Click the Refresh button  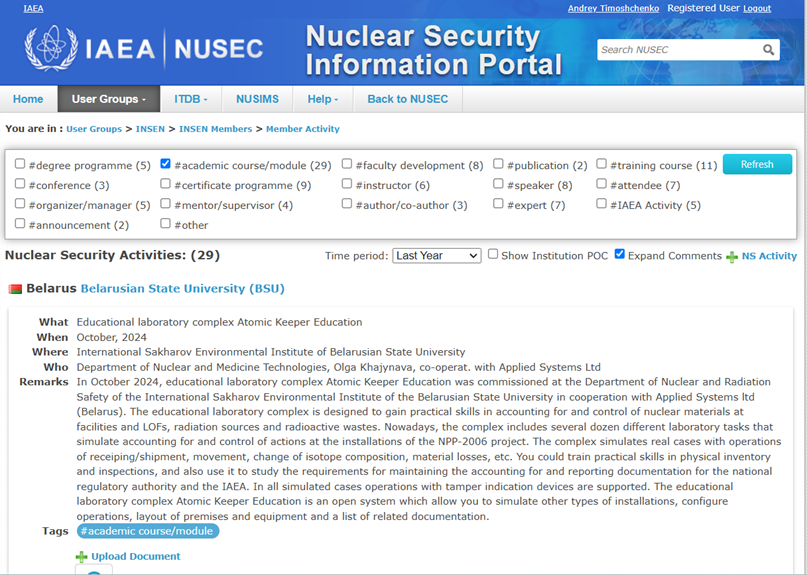coord(757,164)
